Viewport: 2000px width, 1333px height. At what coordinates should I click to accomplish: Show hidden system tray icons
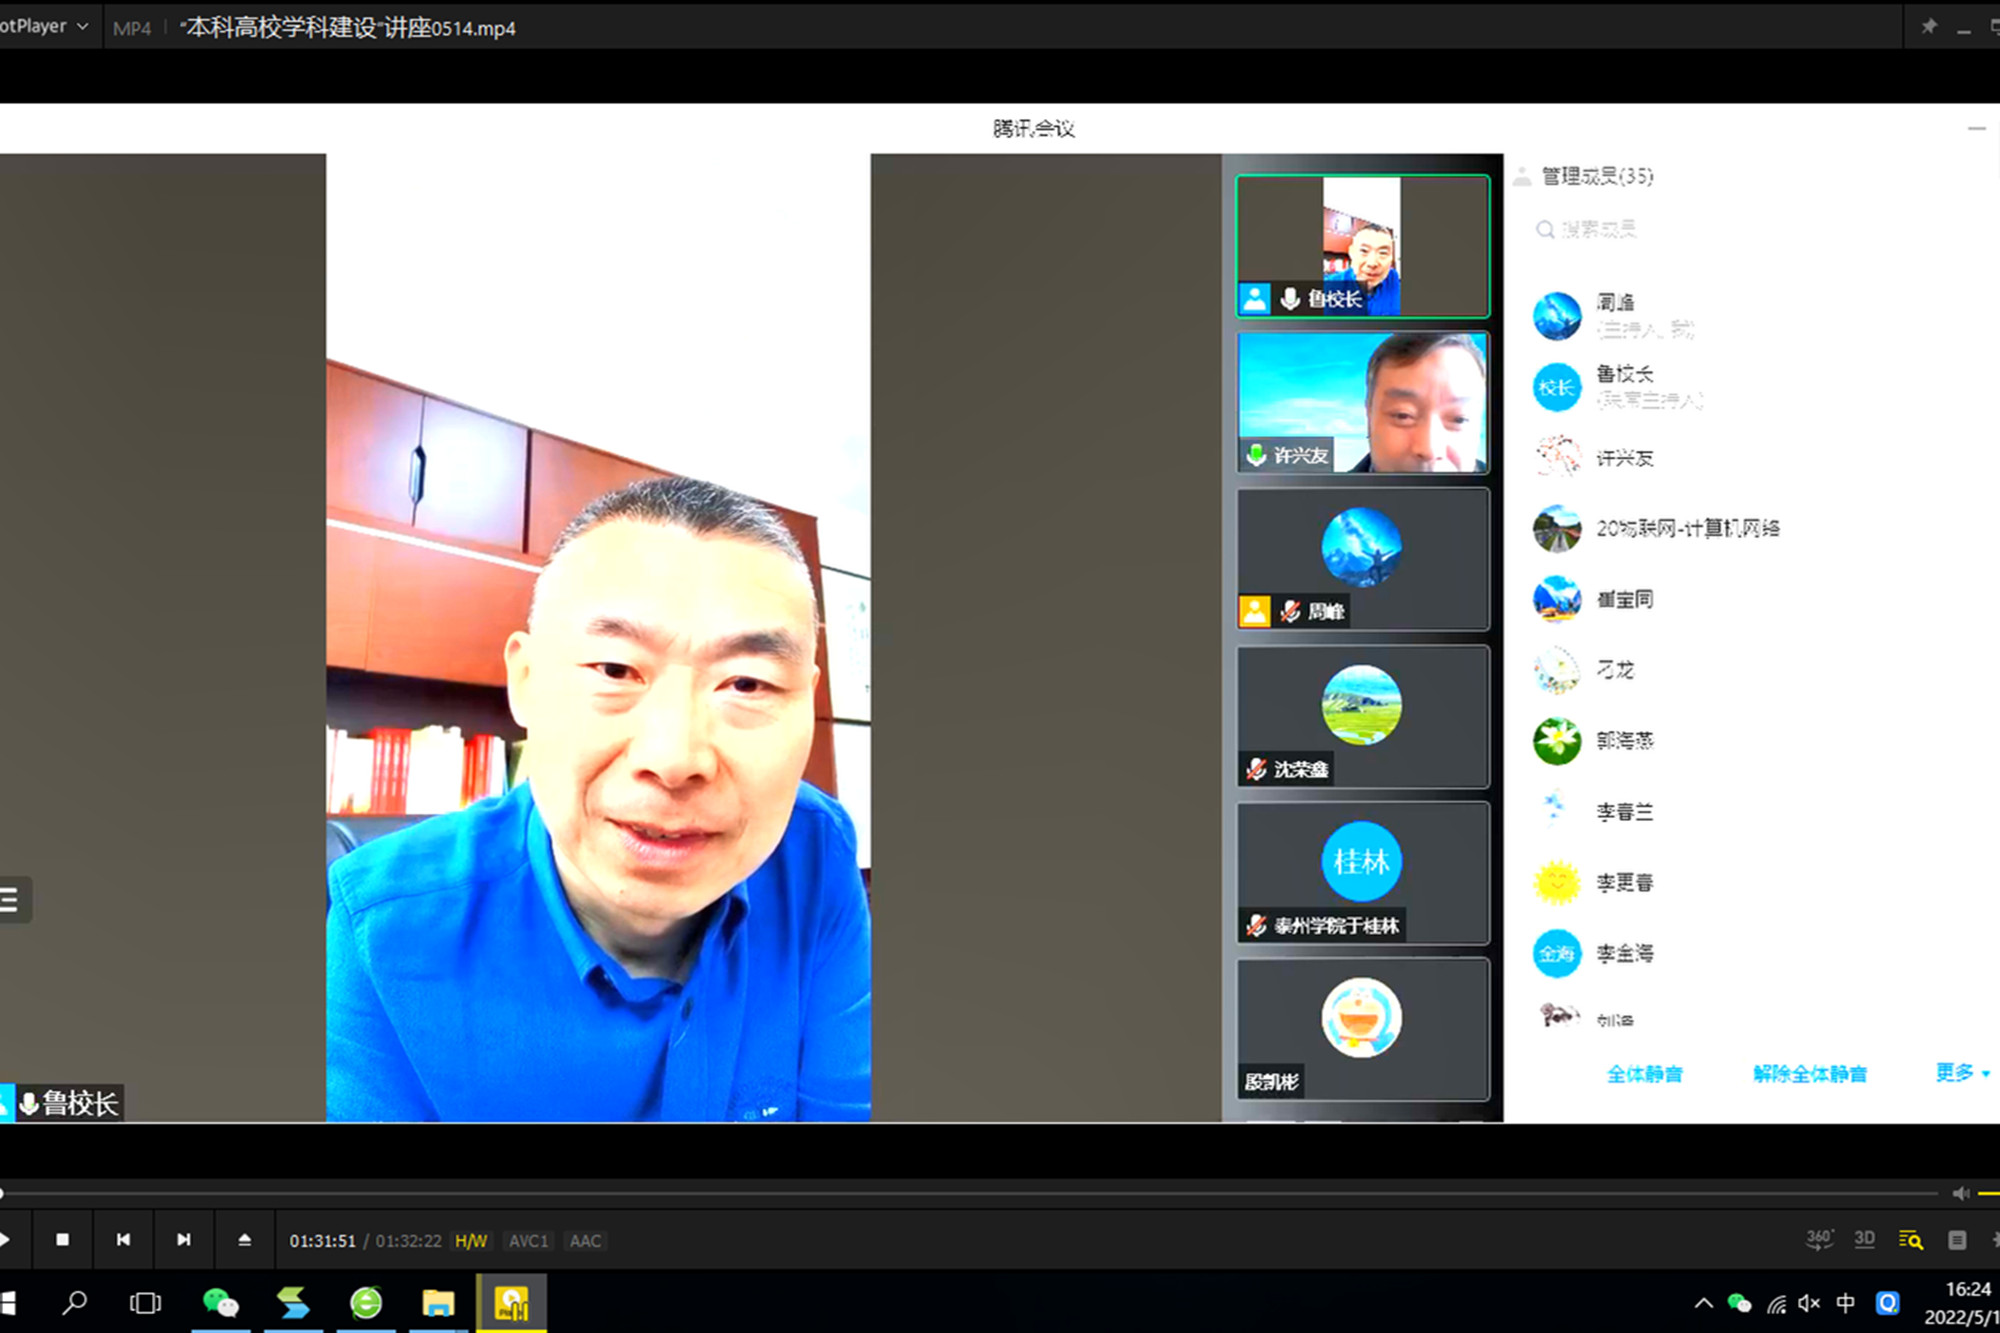click(1704, 1303)
